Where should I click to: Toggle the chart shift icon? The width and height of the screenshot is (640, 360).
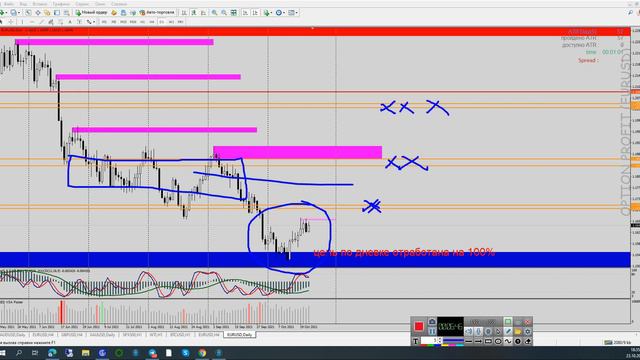(255, 13)
